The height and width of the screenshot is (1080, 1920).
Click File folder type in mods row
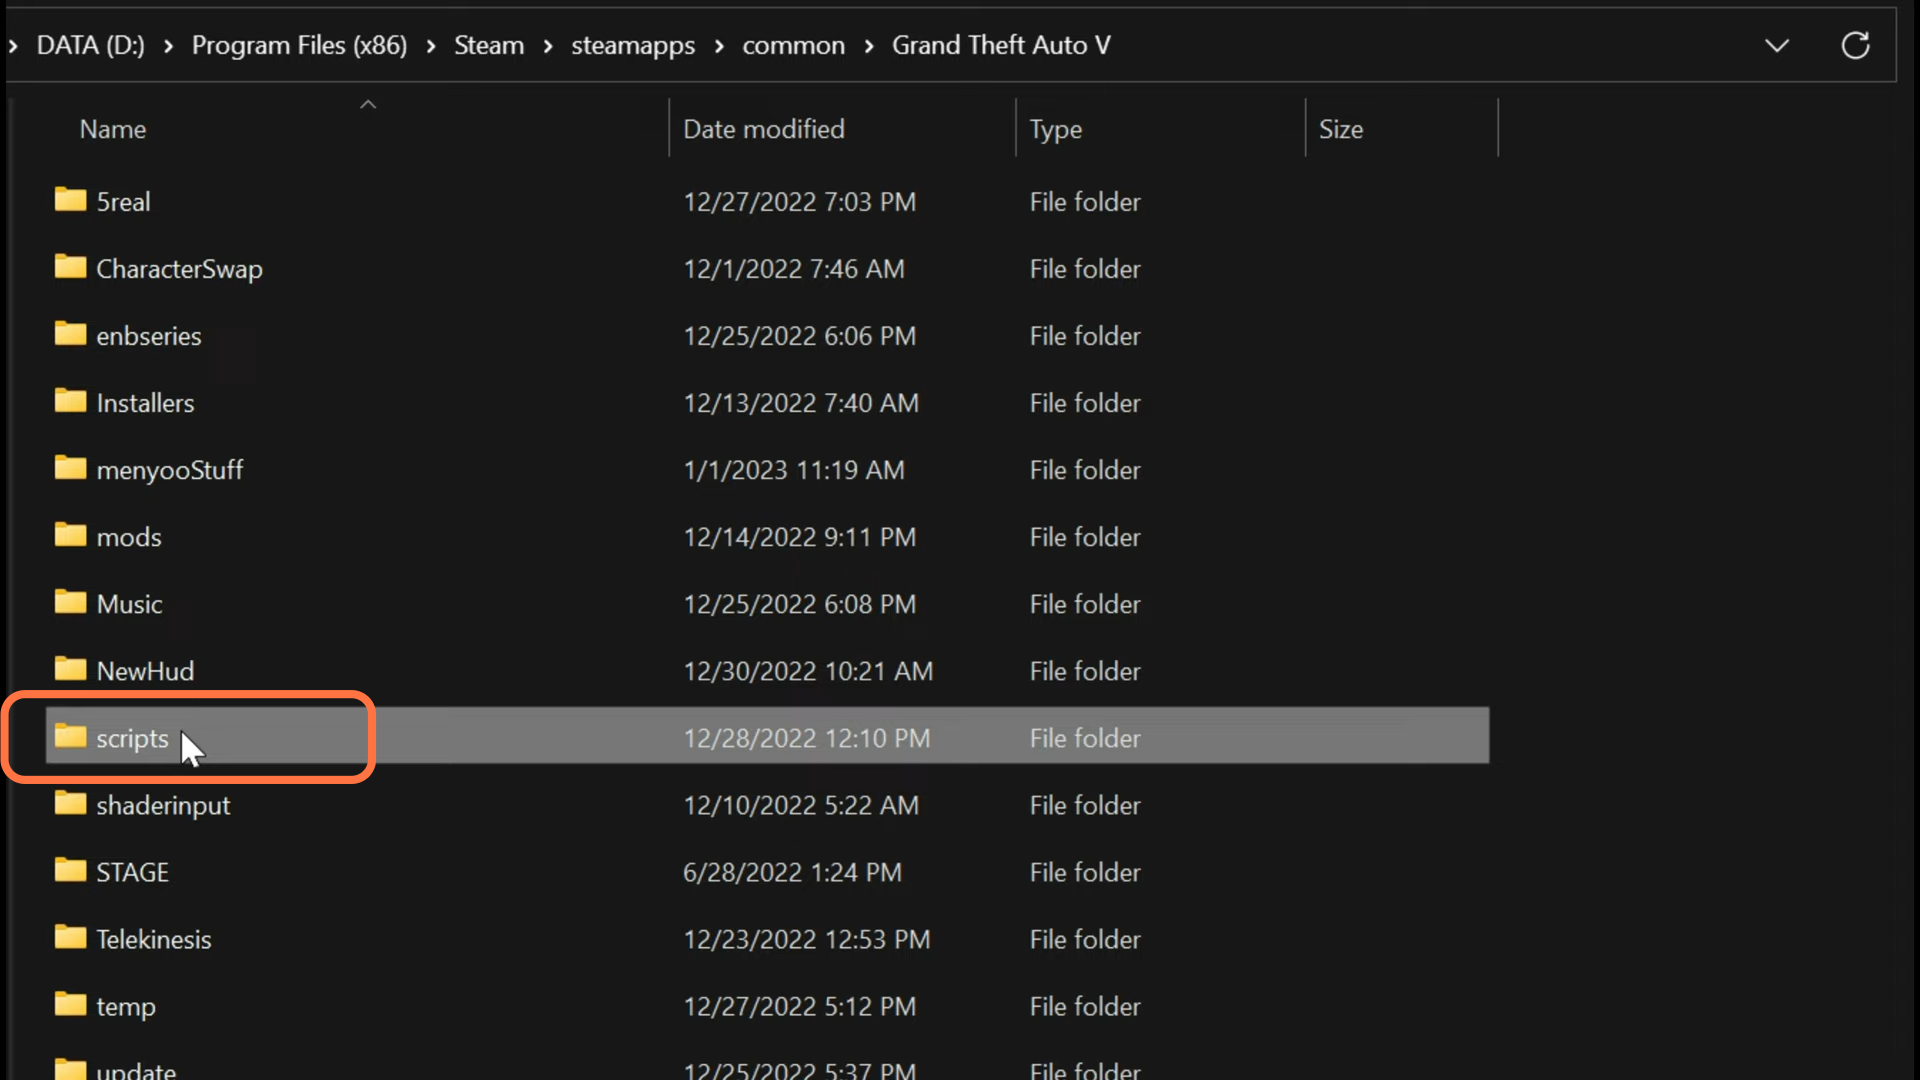pos(1085,537)
